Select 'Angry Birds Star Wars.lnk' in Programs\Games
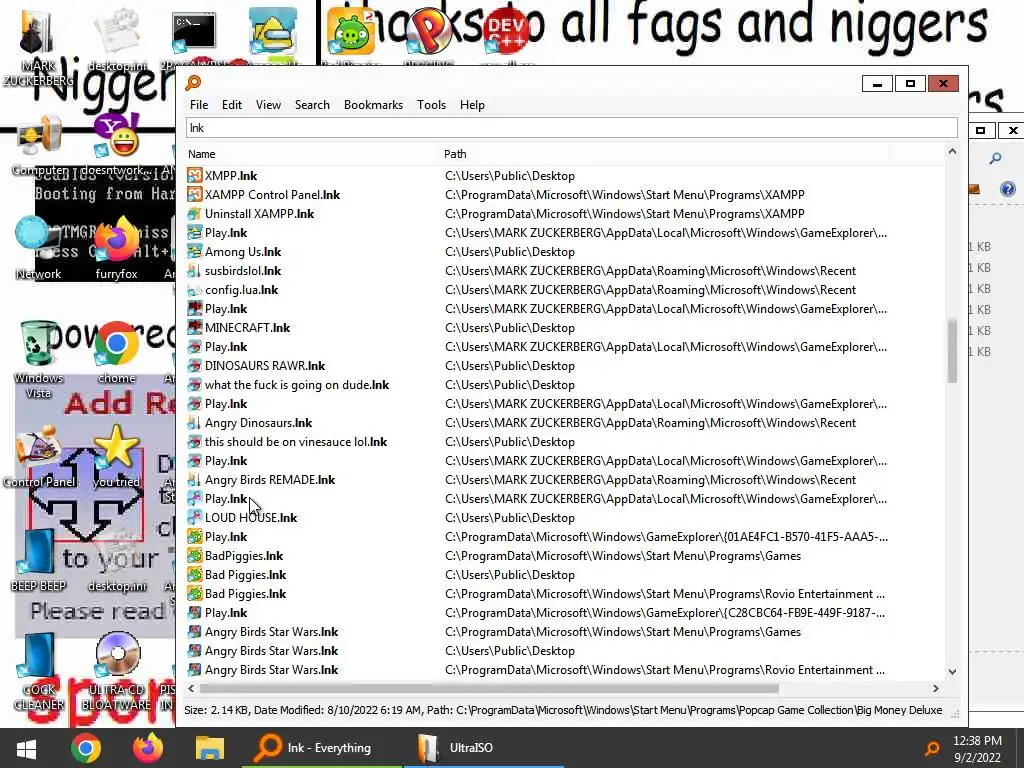 [272, 632]
